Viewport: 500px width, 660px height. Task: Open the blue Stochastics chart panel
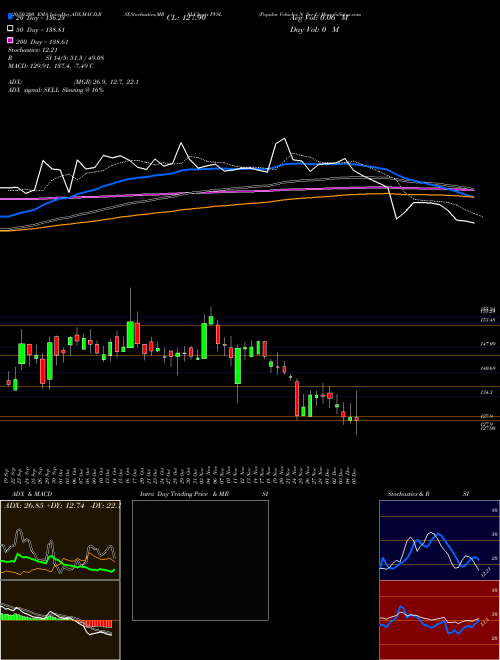click(x=439, y=540)
